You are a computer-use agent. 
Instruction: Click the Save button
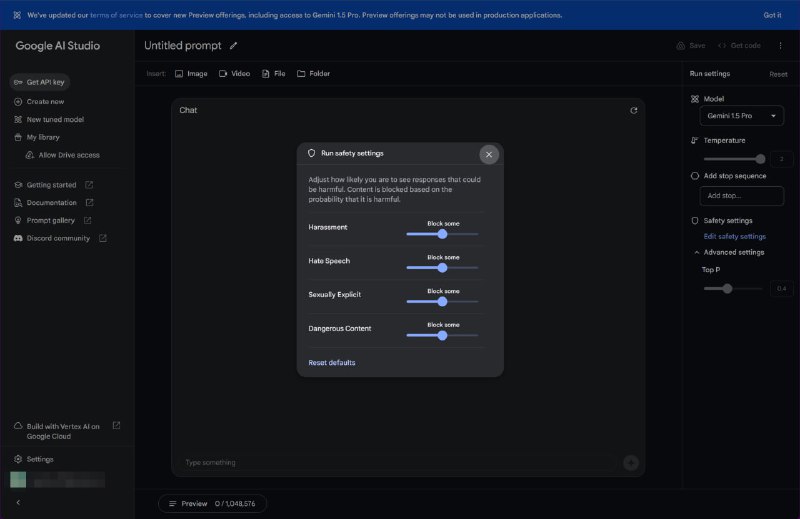pos(691,46)
